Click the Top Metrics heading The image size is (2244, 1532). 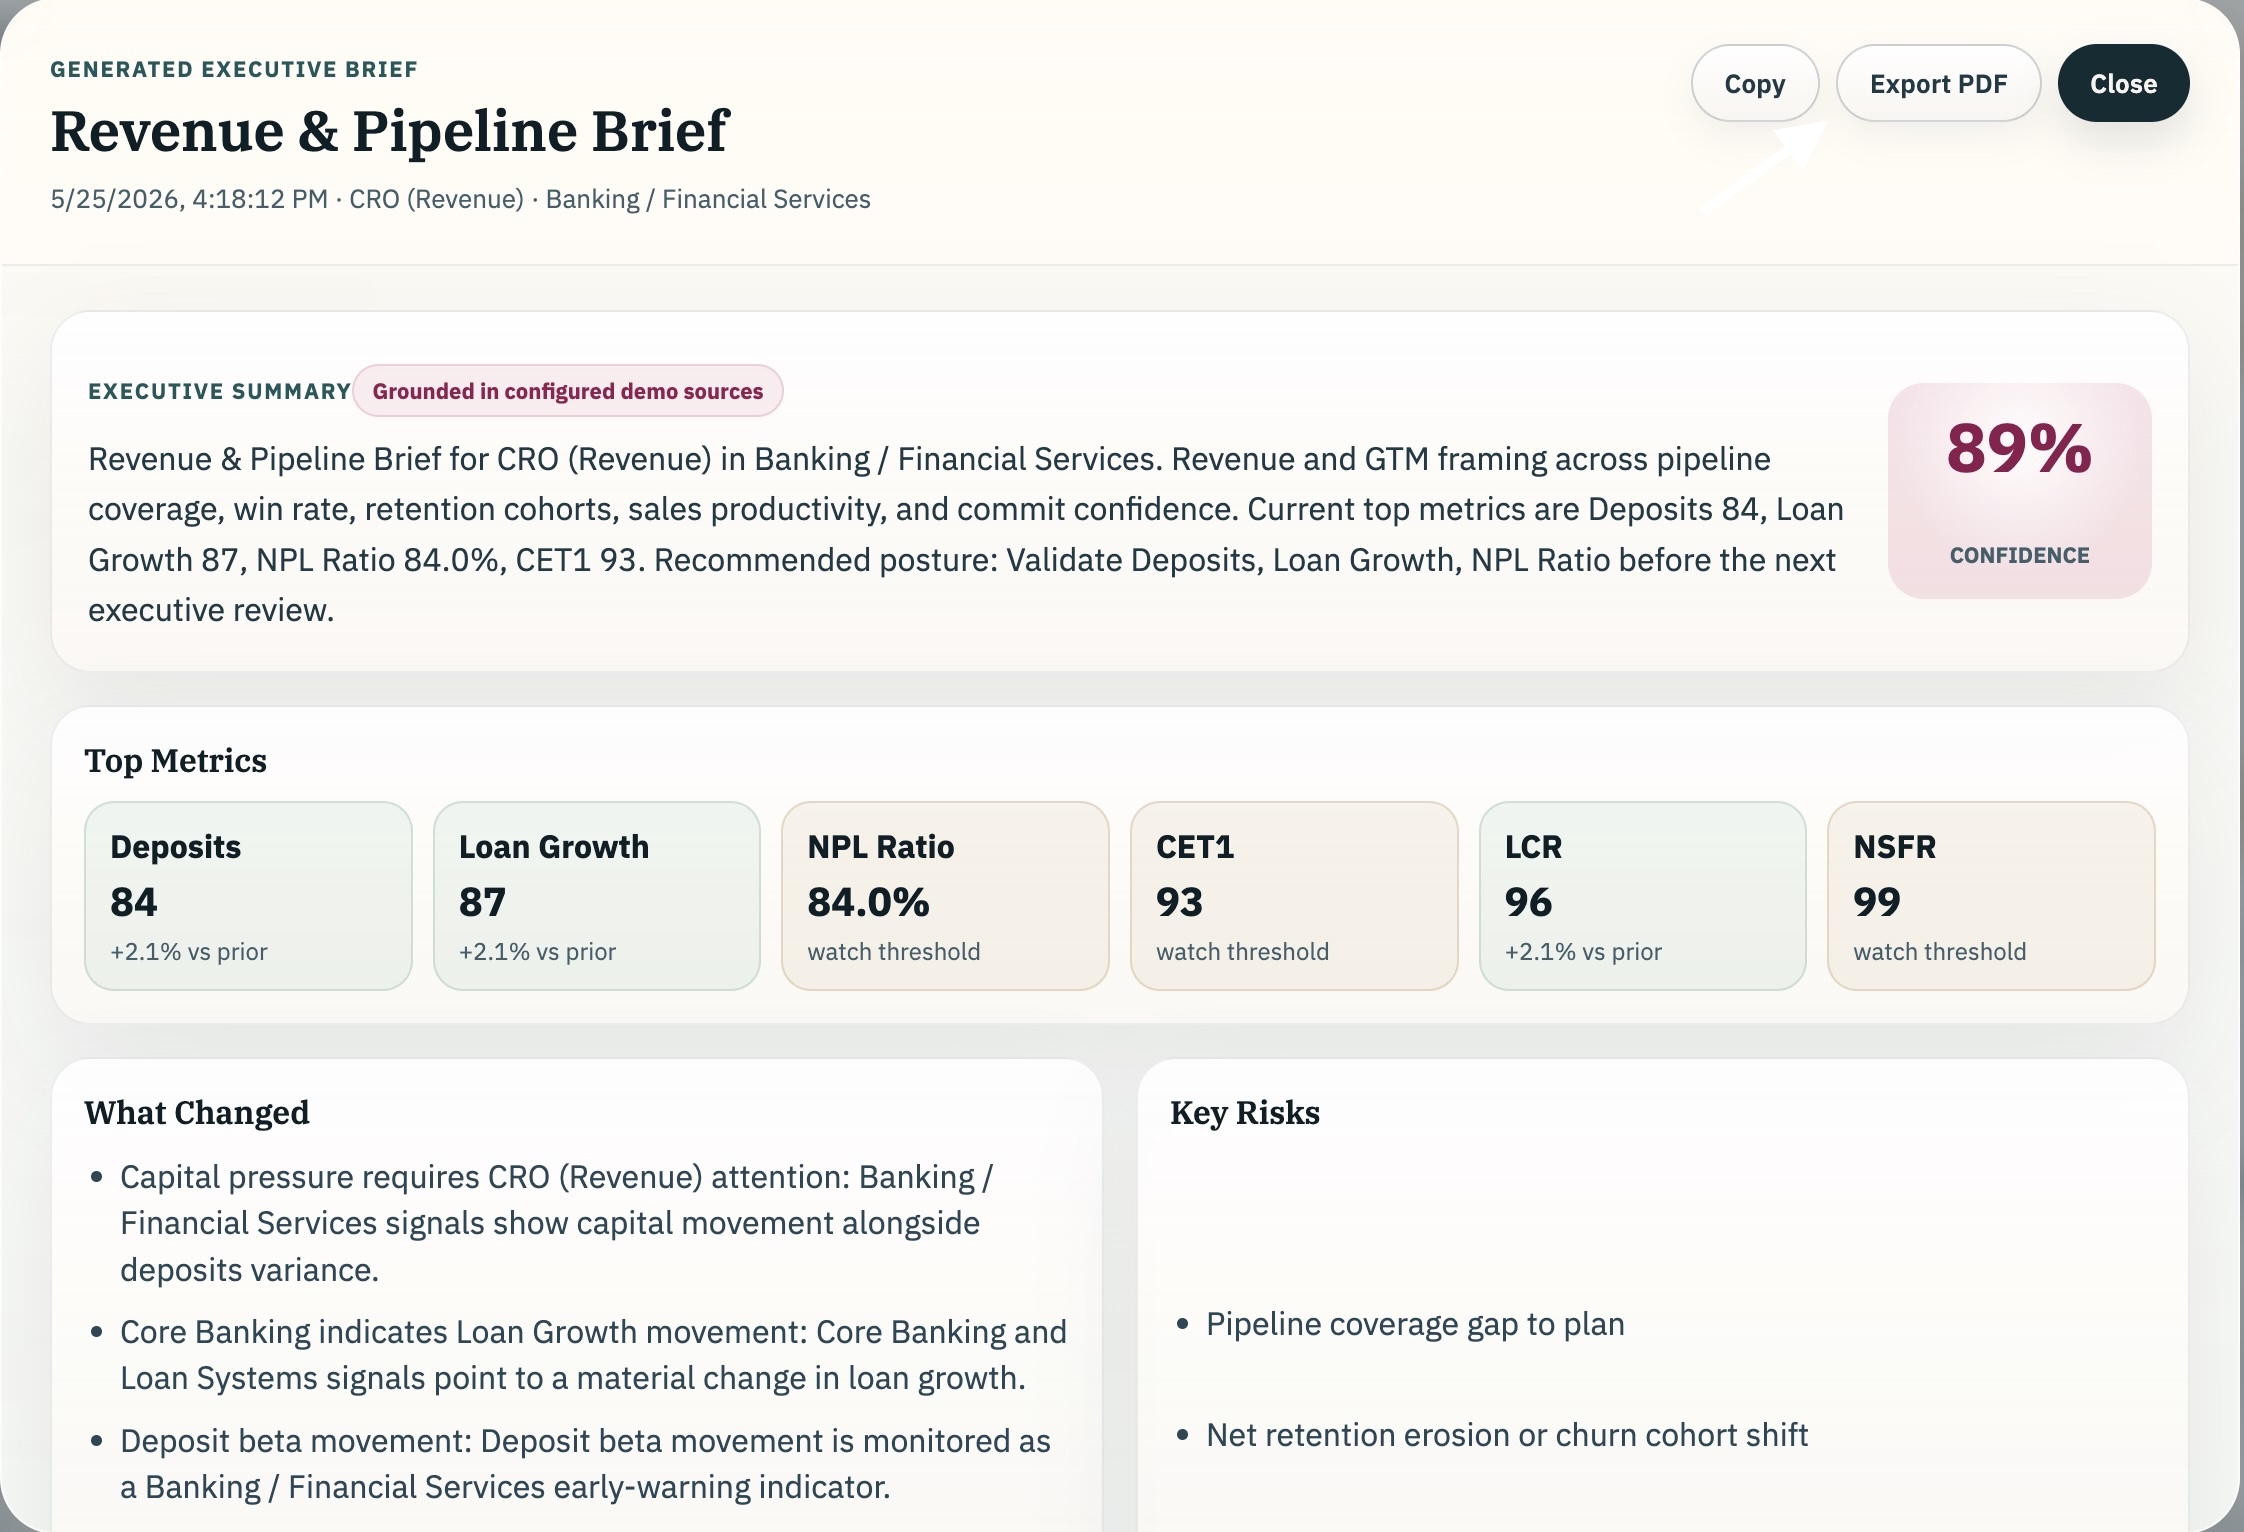(x=176, y=761)
